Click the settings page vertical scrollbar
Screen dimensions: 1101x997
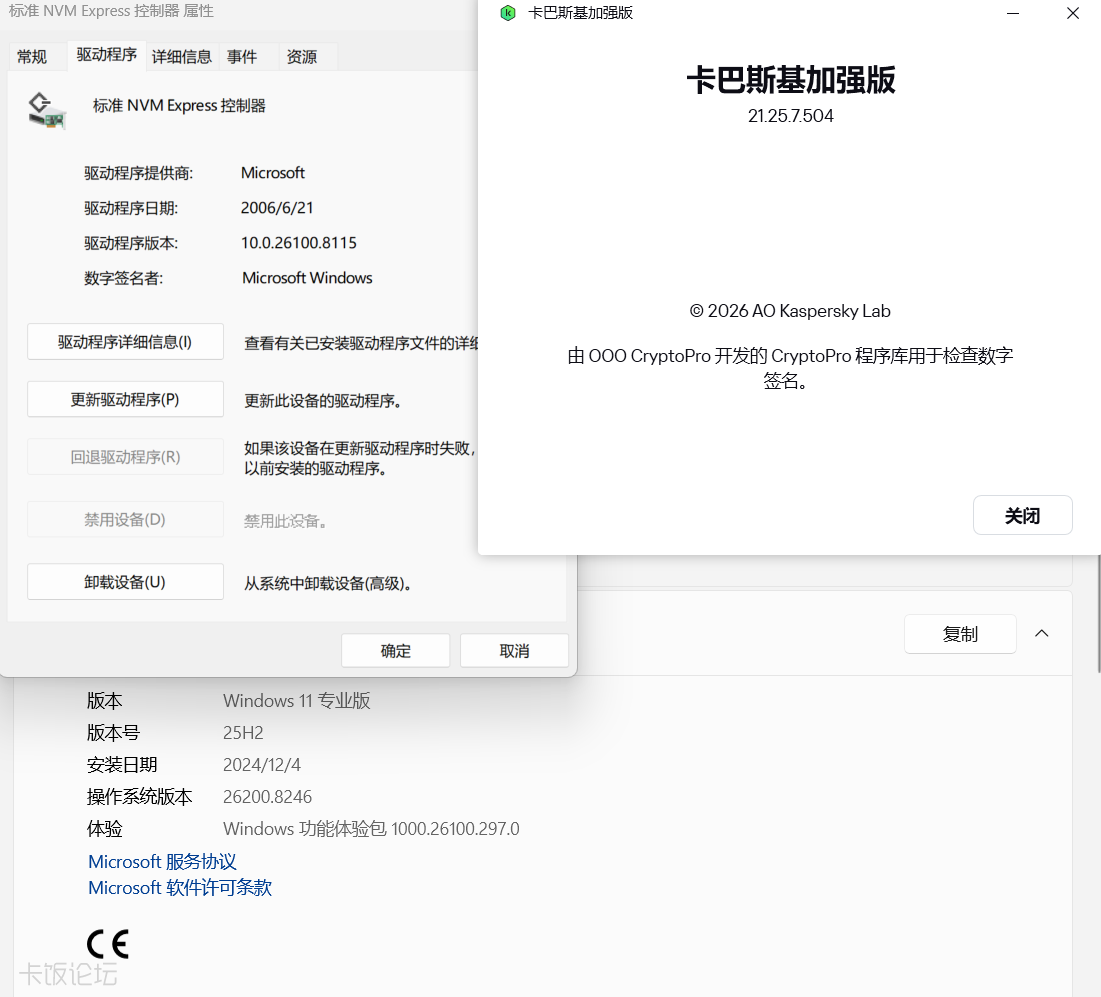pos(1098,613)
